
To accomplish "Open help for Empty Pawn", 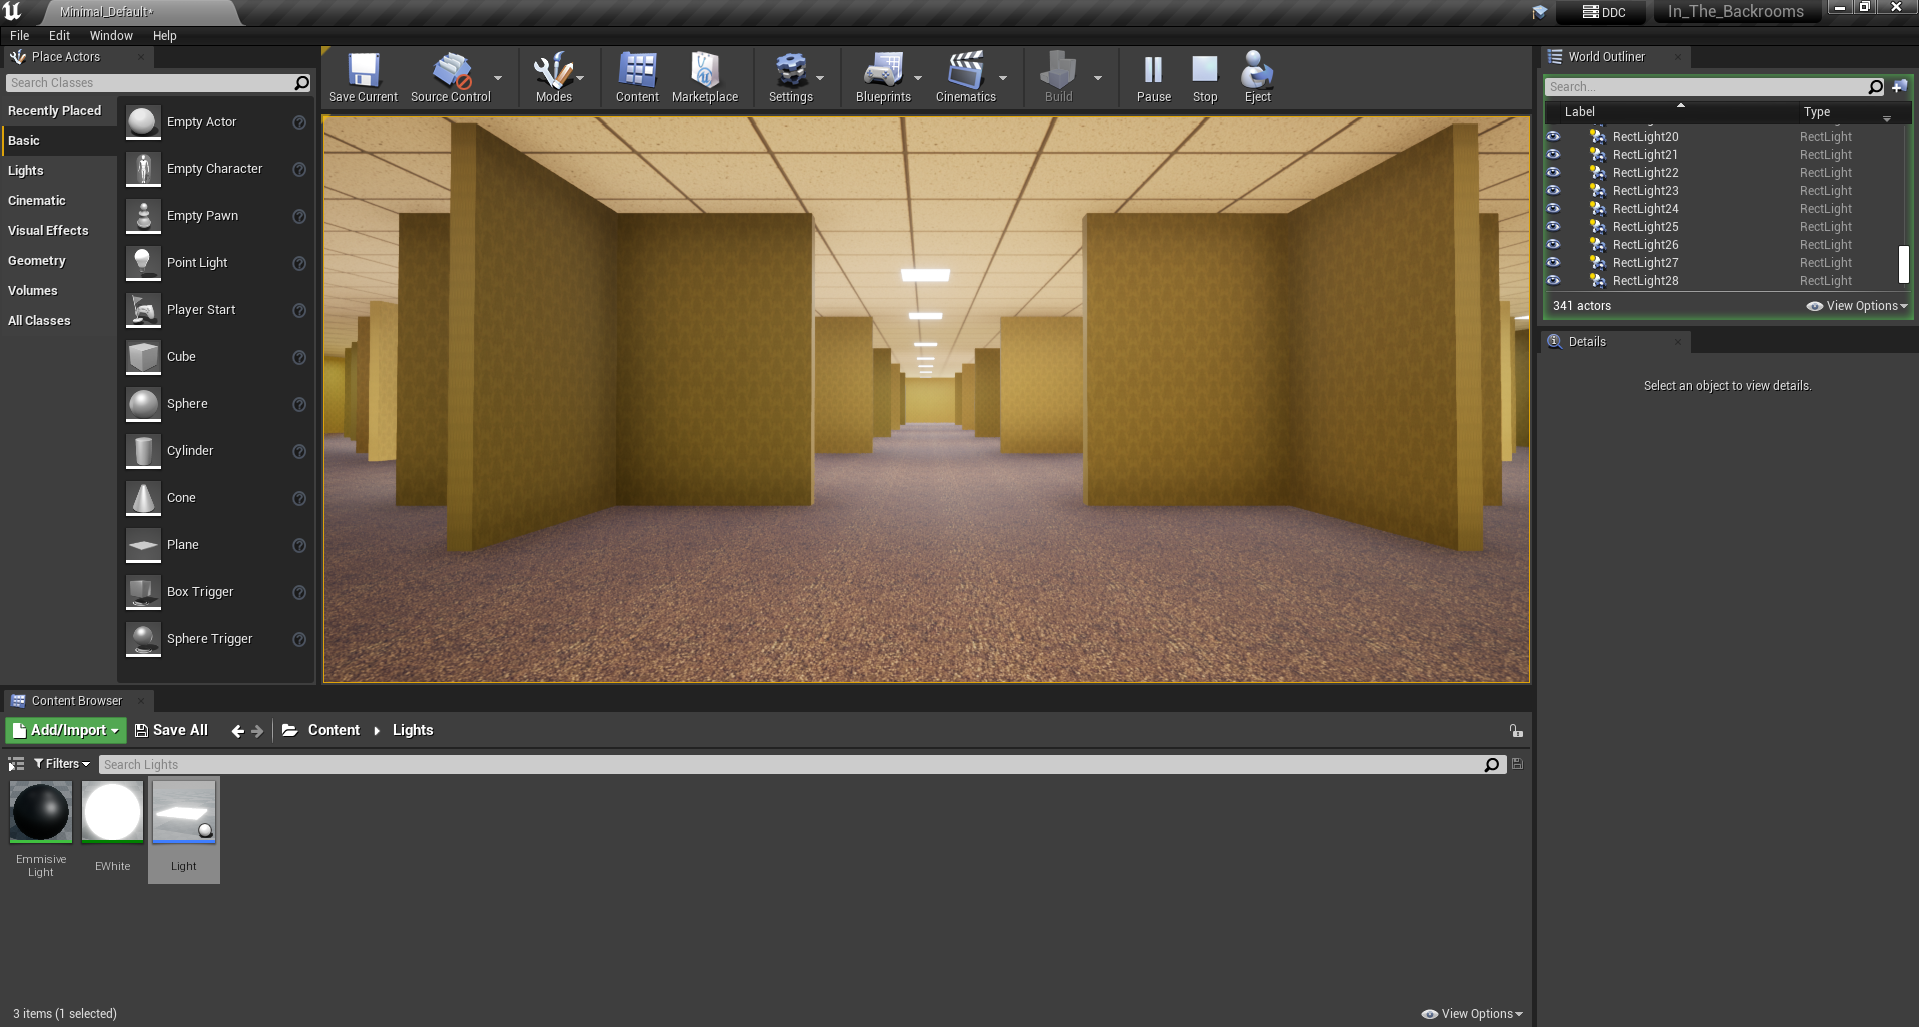I will pyautogui.click(x=298, y=216).
